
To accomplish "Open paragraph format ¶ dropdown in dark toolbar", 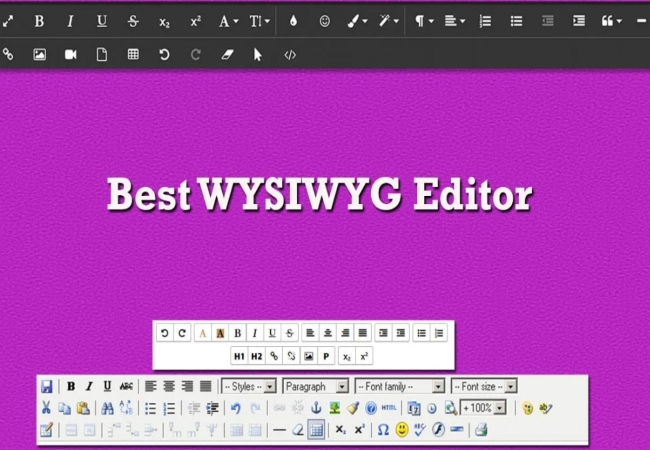I will (424, 21).
